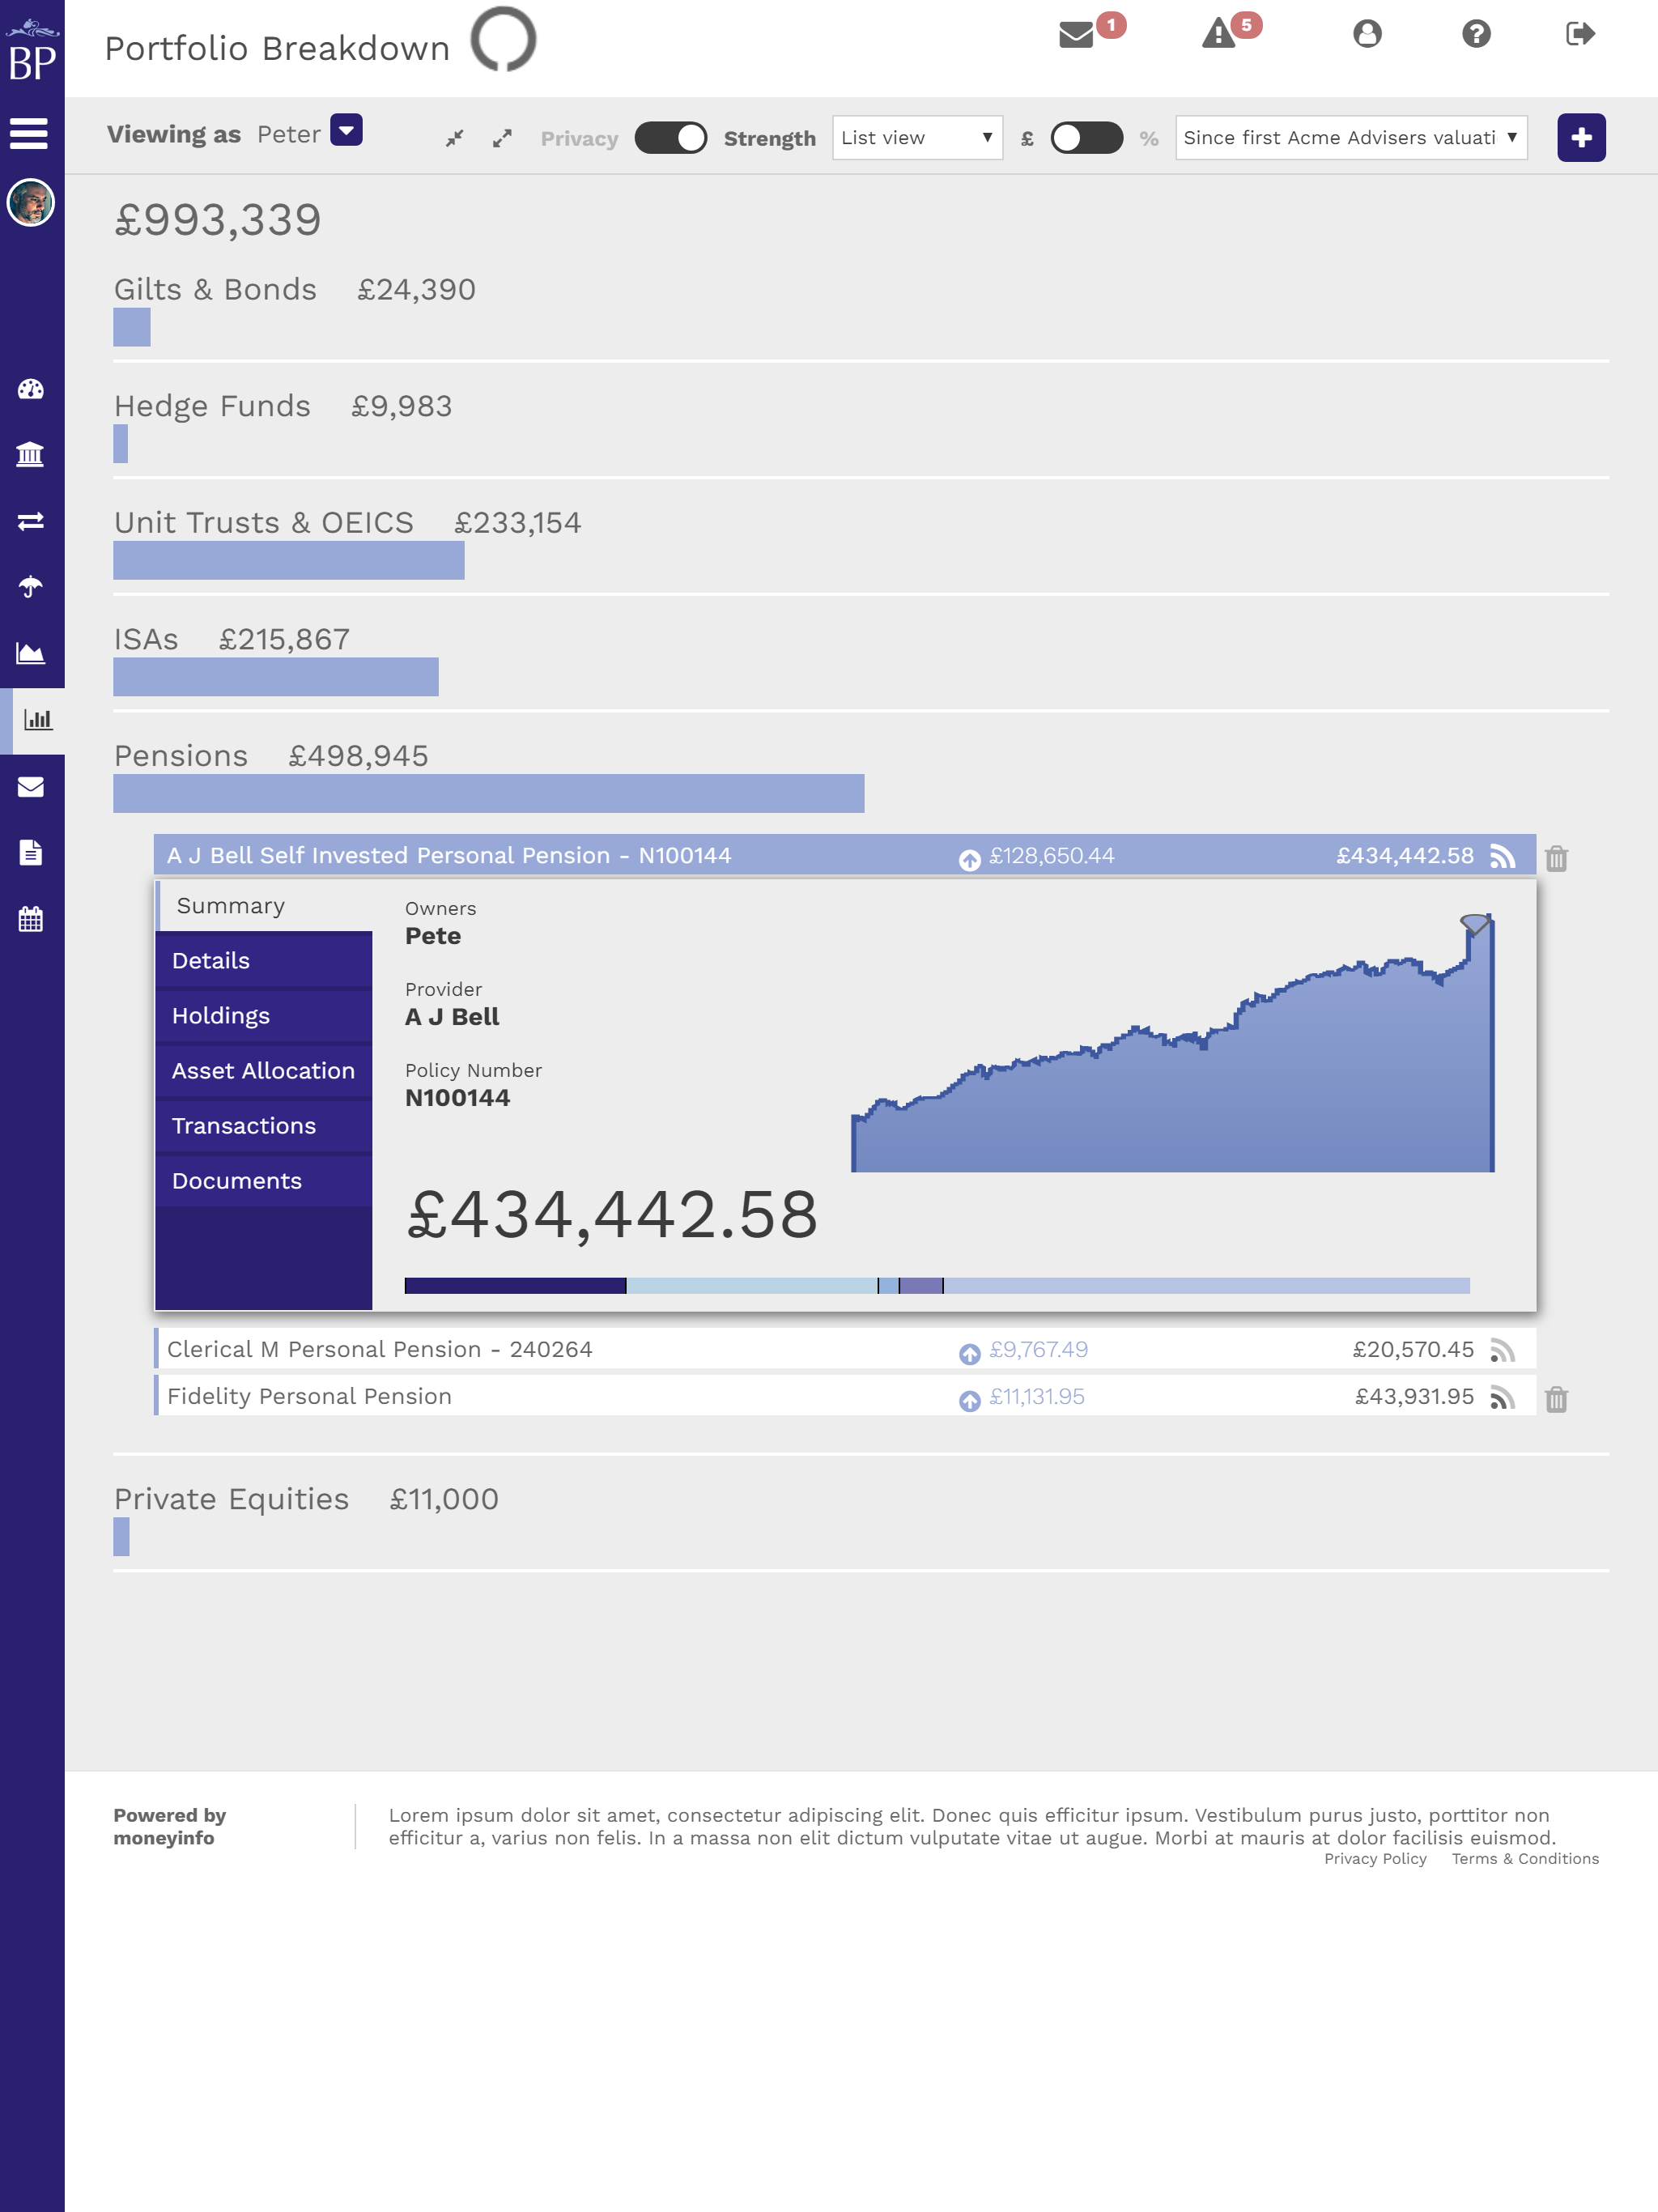Click the marker at the valuation chart peak
The image size is (1658, 2212).
coord(1475,924)
